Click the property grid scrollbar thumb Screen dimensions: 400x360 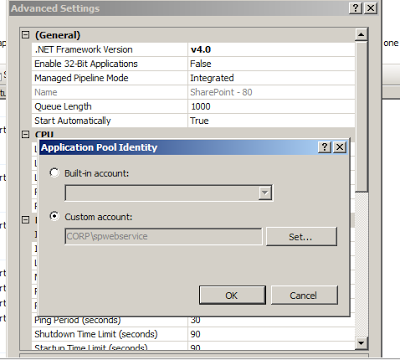361,116
